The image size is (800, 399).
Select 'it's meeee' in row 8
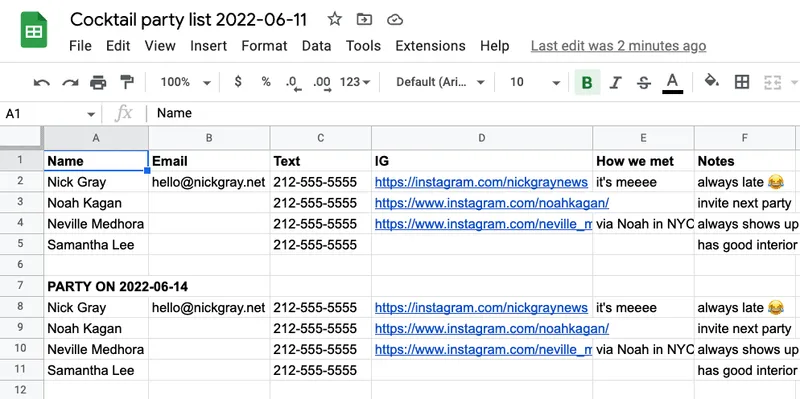[x=643, y=308]
